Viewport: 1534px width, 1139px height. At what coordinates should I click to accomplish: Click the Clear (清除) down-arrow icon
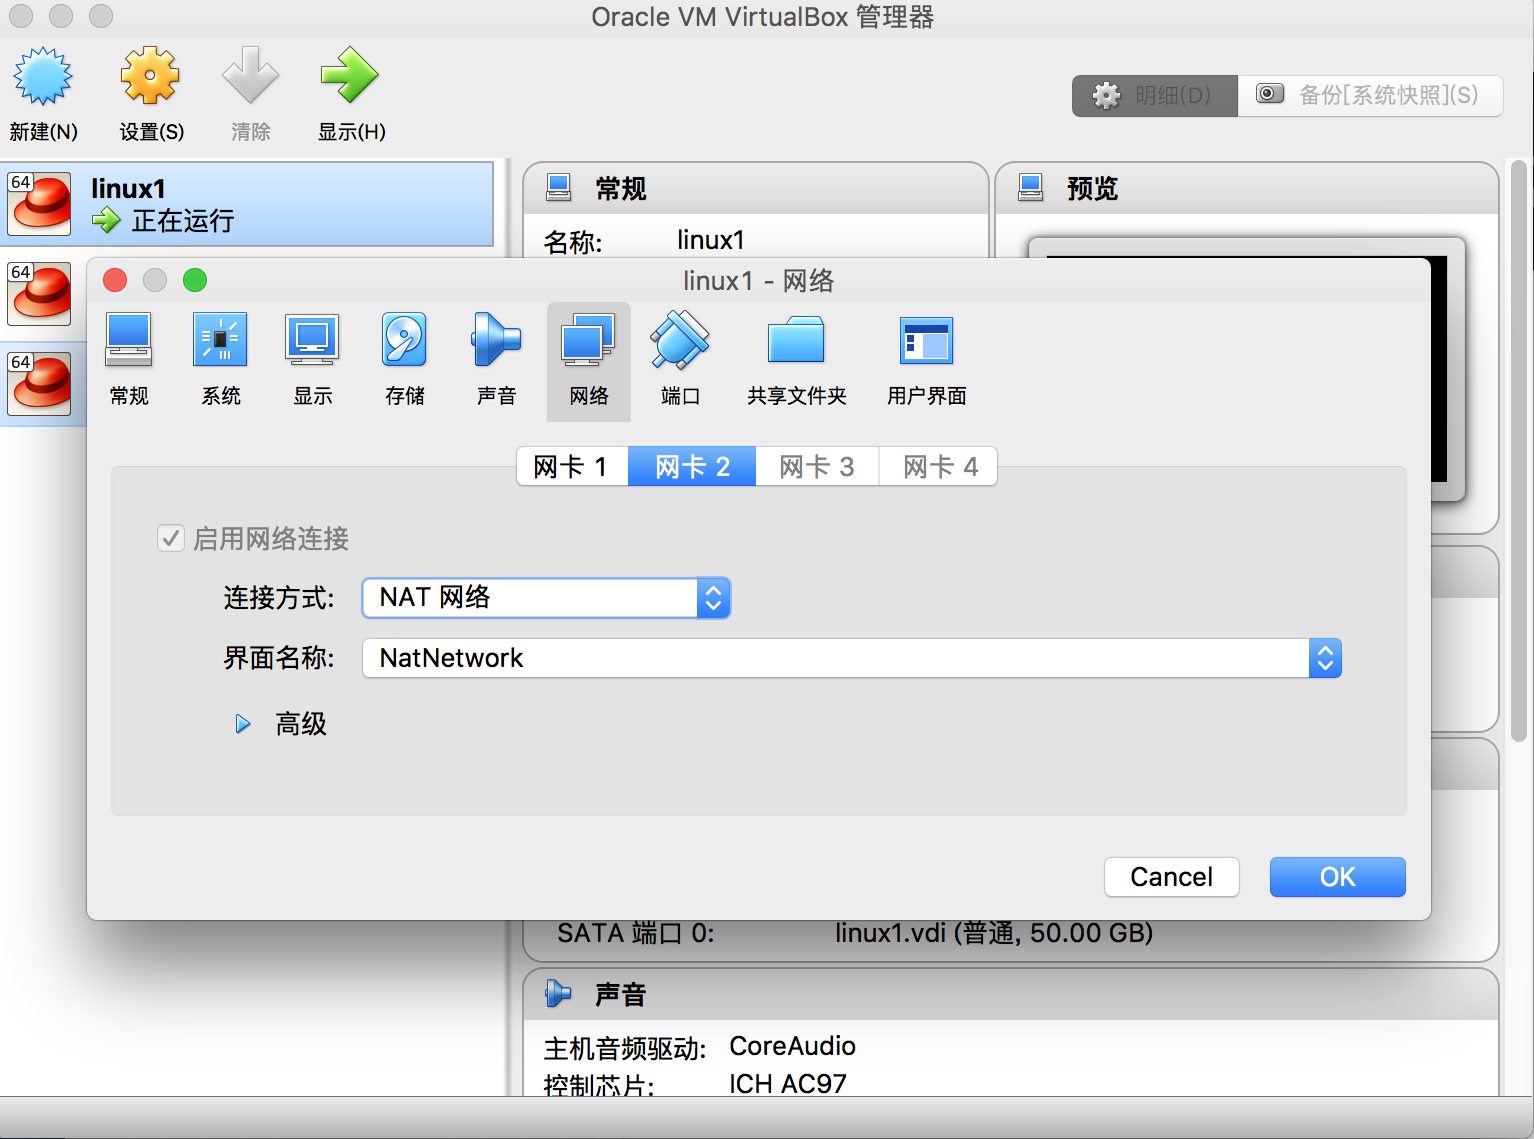(250, 77)
